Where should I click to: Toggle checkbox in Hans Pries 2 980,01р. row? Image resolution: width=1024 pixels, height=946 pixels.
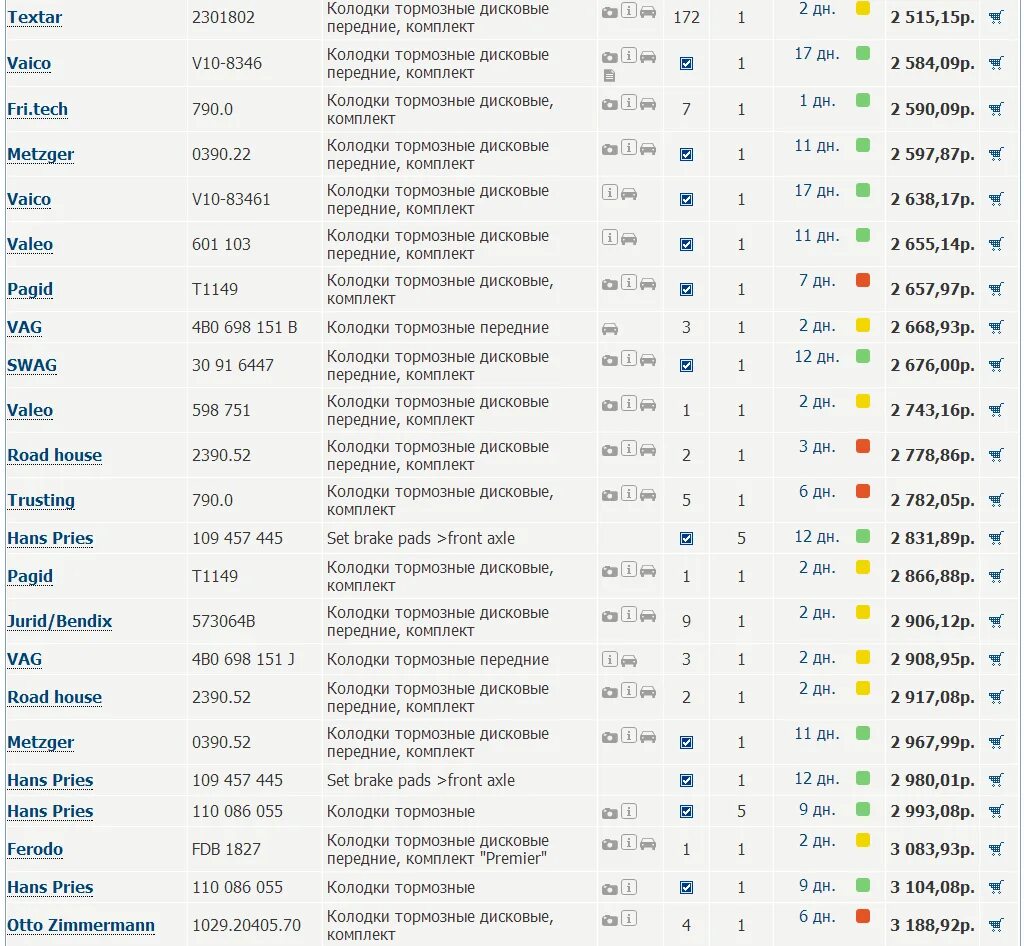tap(686, 780)
